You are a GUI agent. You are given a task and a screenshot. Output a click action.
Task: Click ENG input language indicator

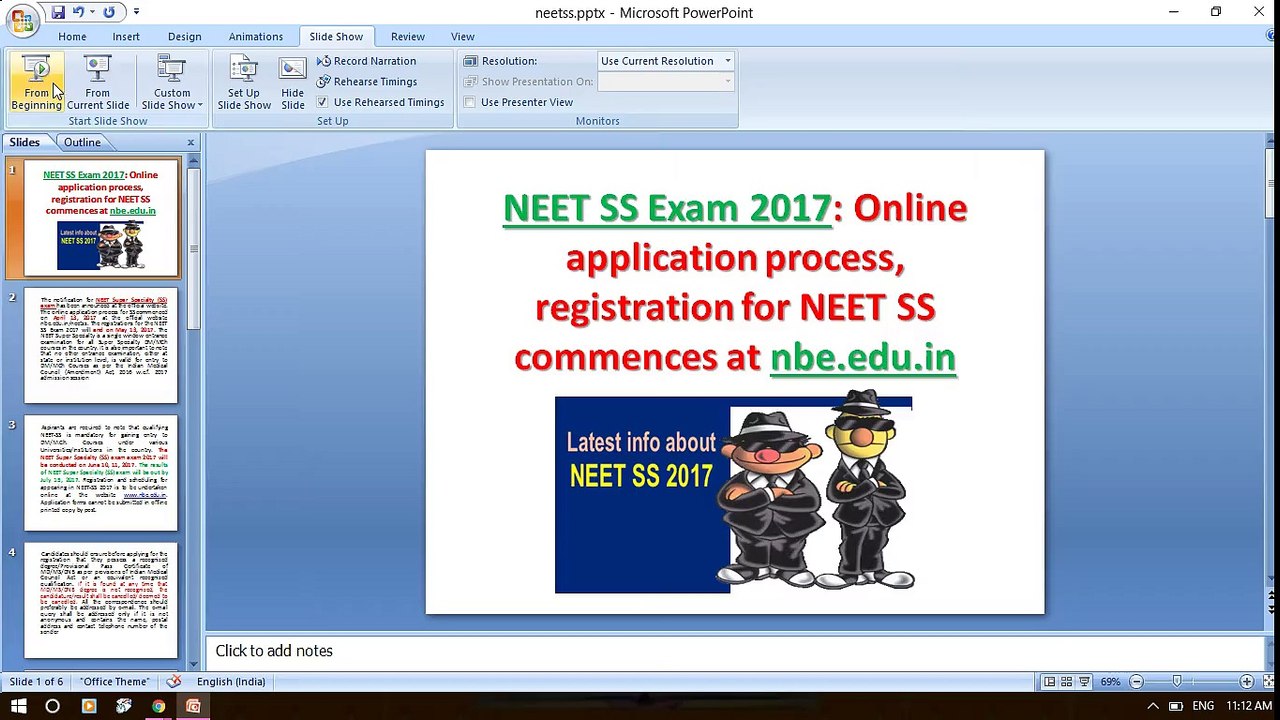1203,706
